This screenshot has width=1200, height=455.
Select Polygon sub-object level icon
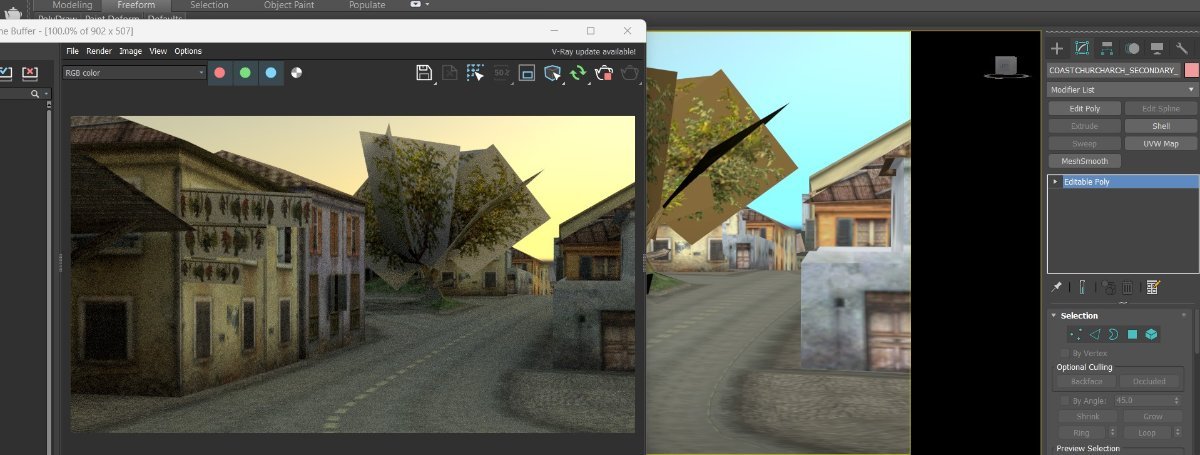[x=1133, y=334]
